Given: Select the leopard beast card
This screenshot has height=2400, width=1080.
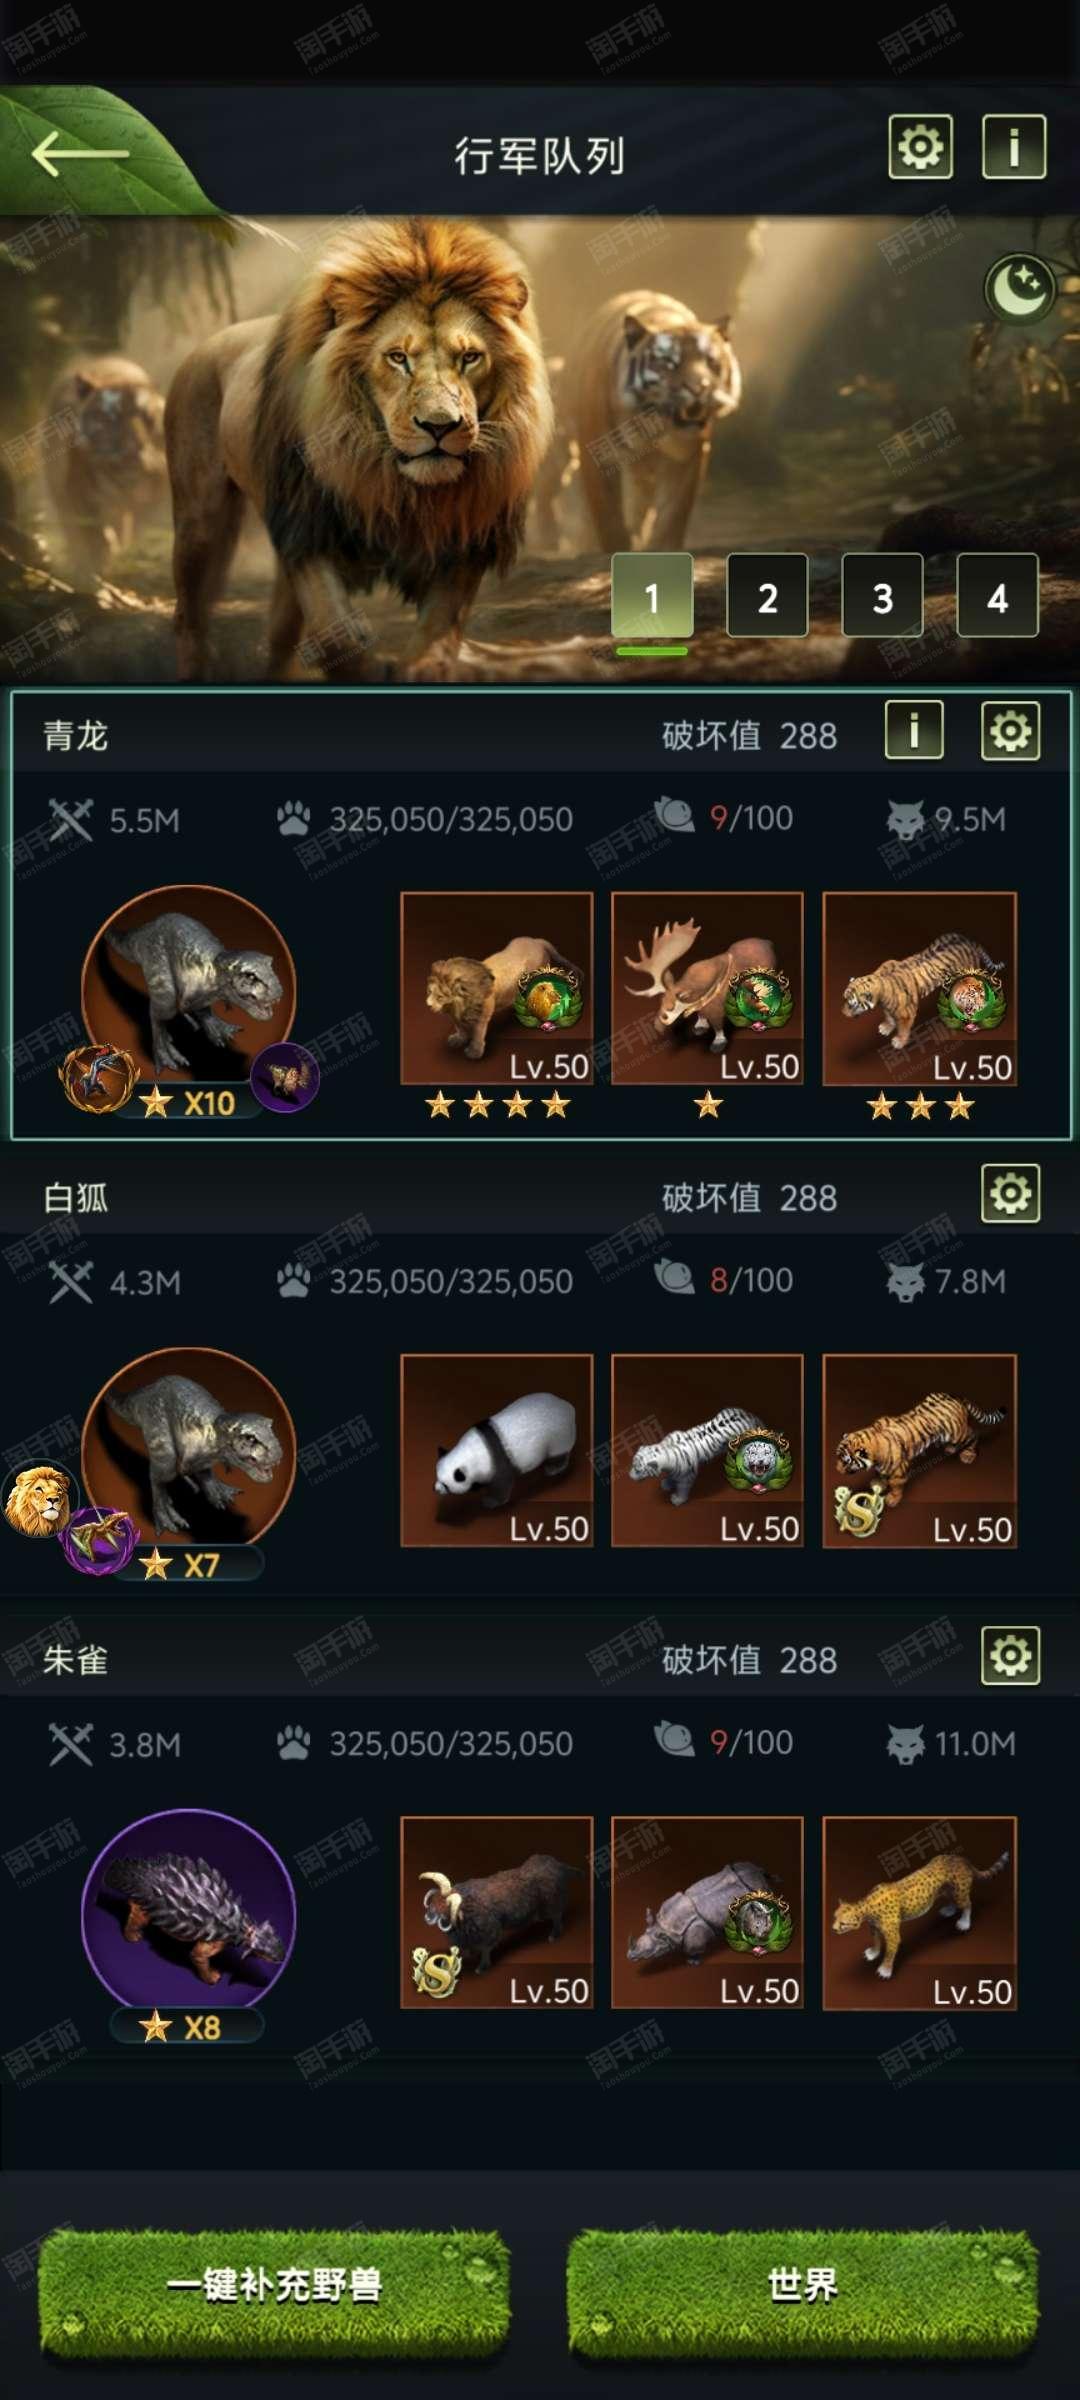Looking at the screenshot, I should coord(920,1913).
